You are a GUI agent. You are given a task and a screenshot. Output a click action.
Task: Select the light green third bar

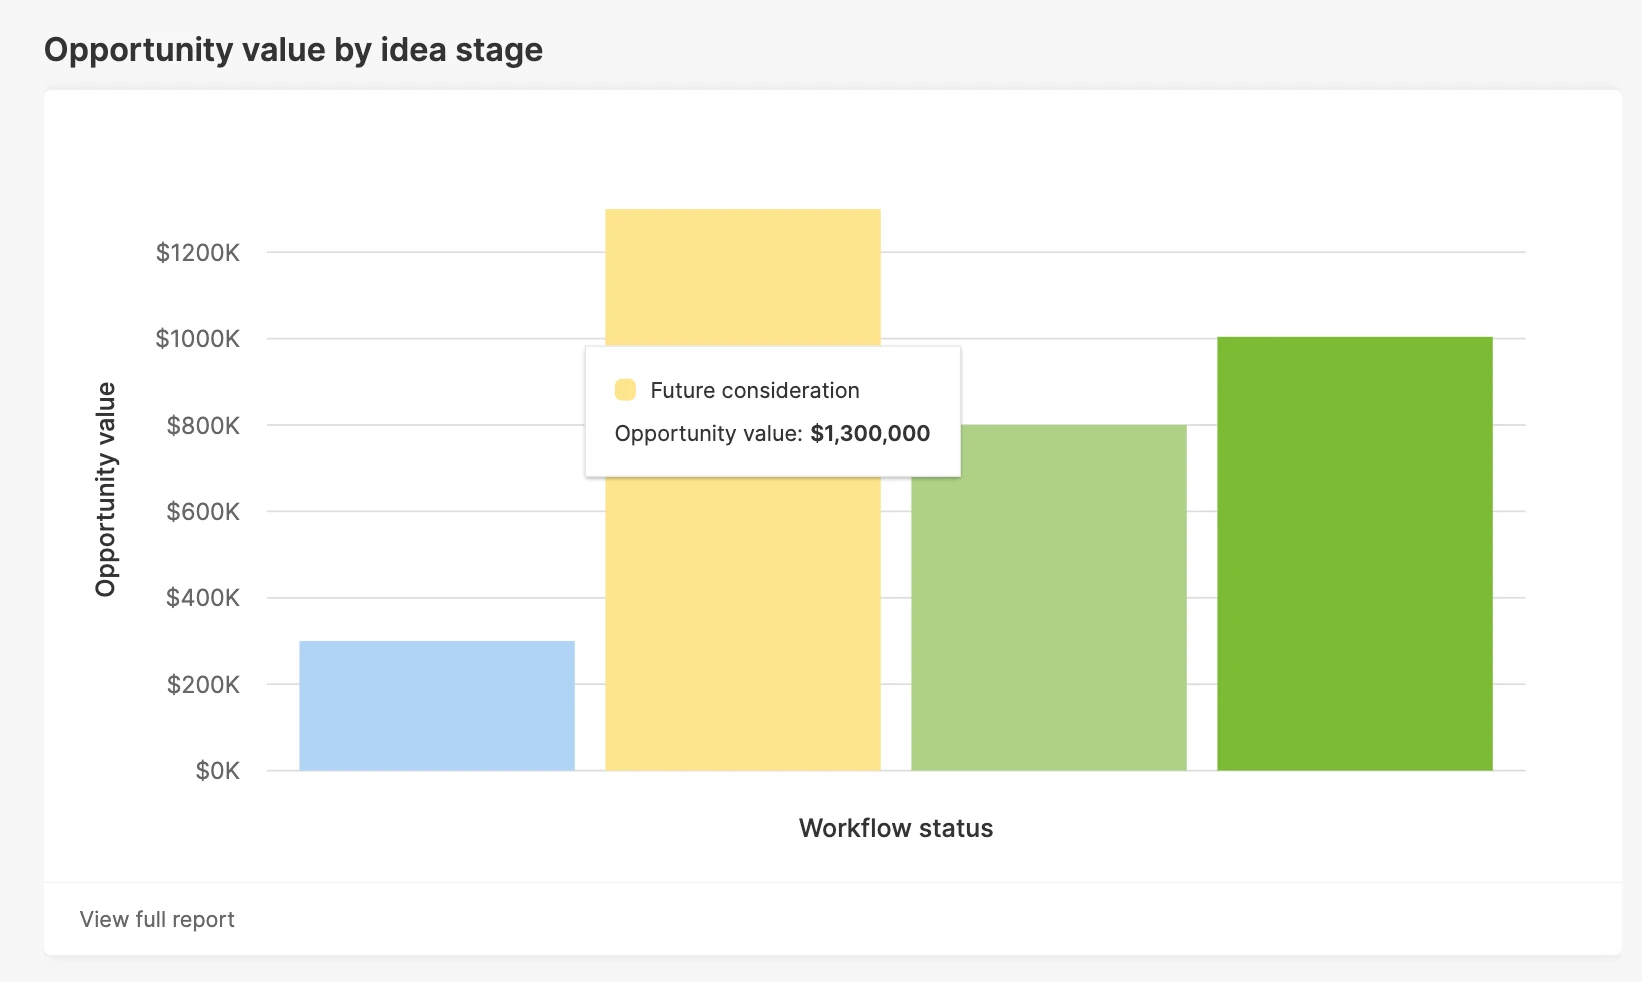(1048, 600)
